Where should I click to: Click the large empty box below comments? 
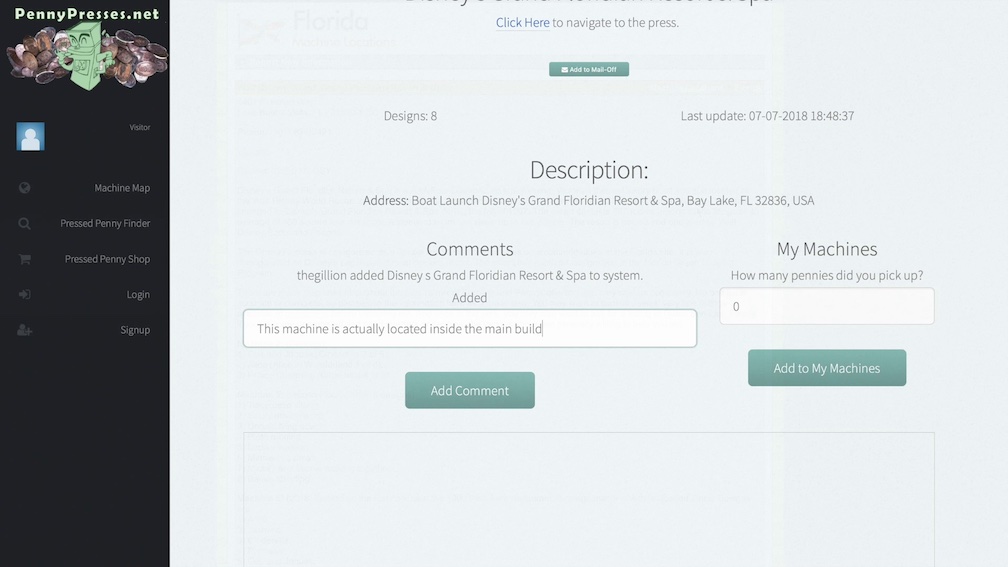588,498
